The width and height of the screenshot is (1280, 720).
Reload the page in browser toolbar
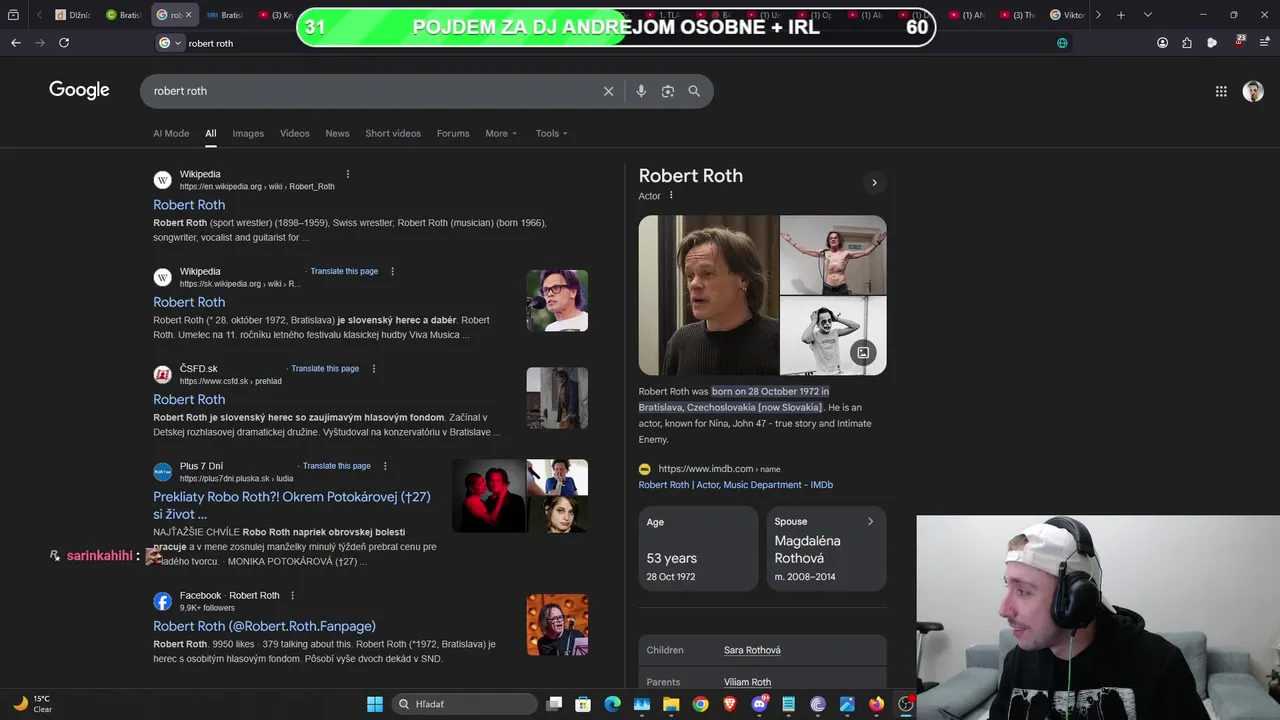[x=64, y=43]
